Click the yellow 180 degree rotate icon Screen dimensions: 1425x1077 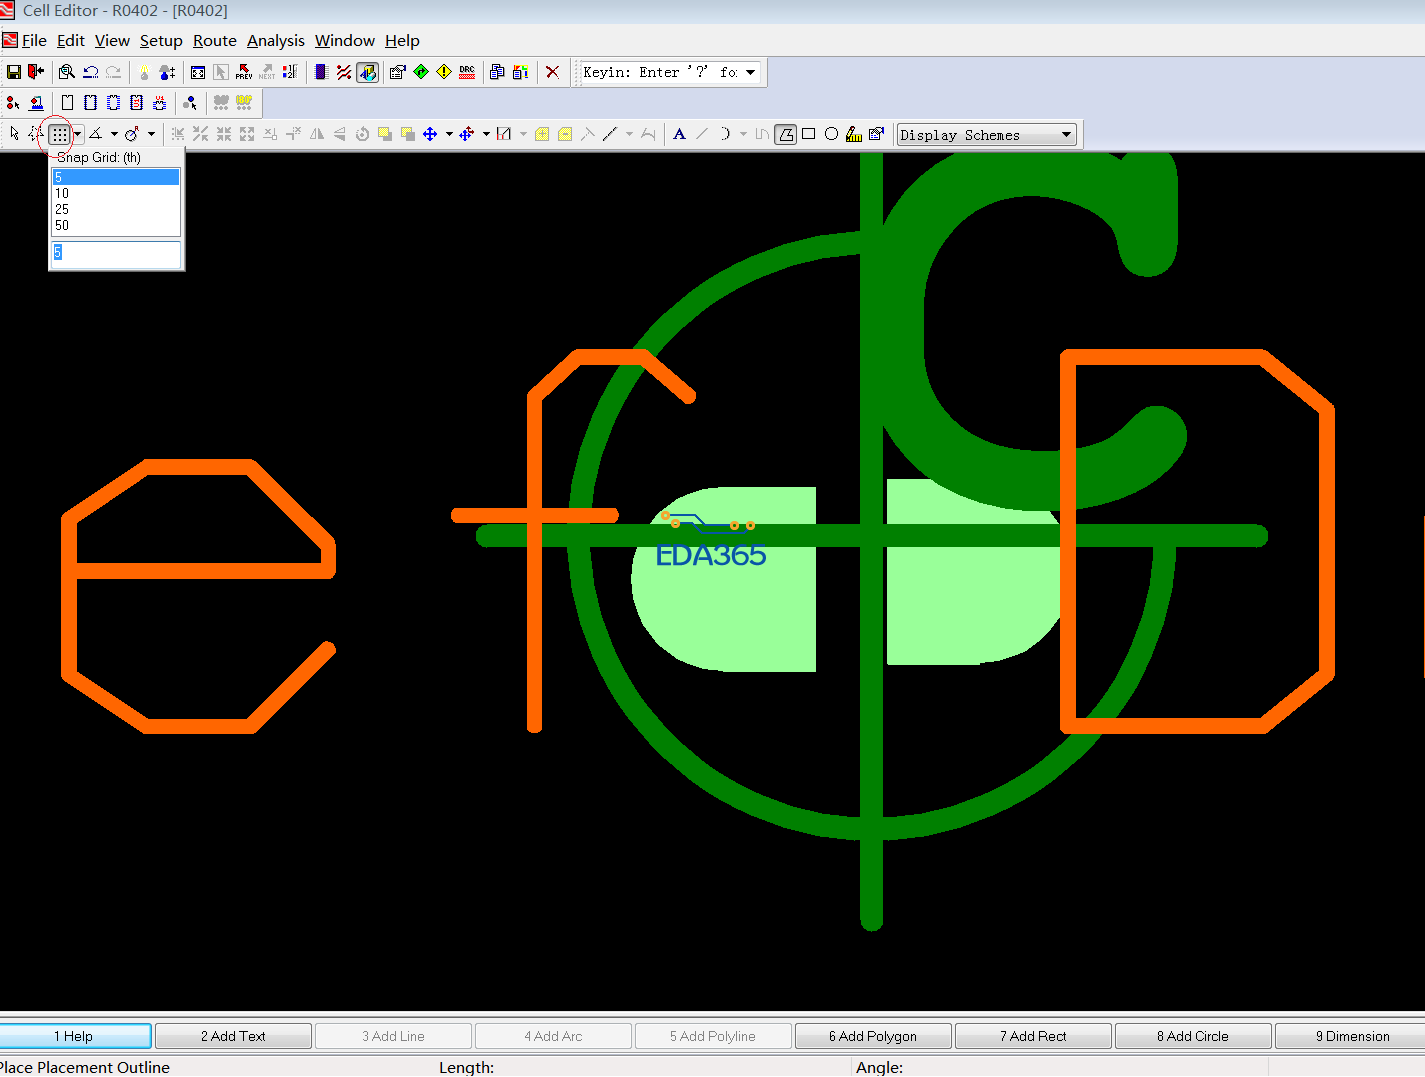click(x=244, y=102)
